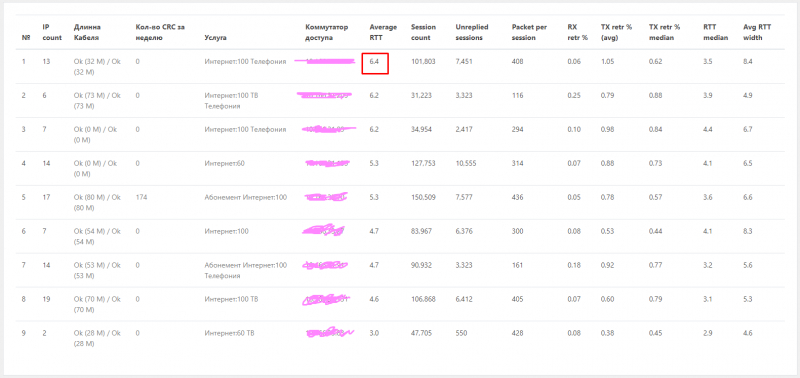Click unreplied sessions value 7,451
The image size is (800, 378).
point(464,62)
